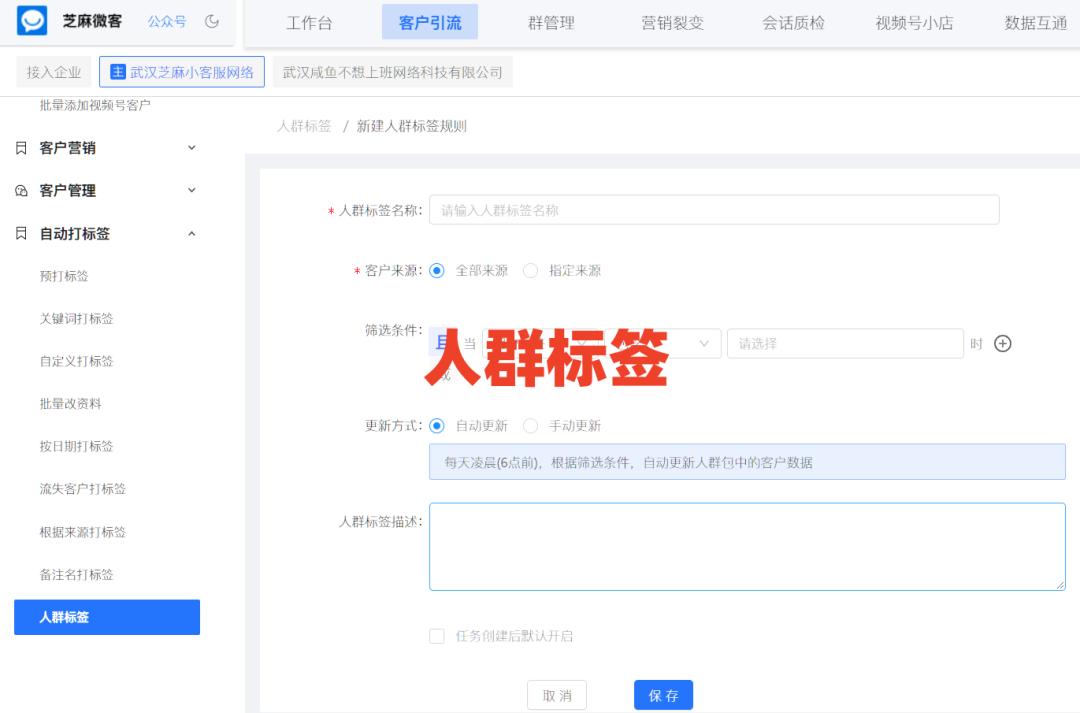Click the 芝麻微客 logo icon
1080x713 pixels.
click(32, 21)
